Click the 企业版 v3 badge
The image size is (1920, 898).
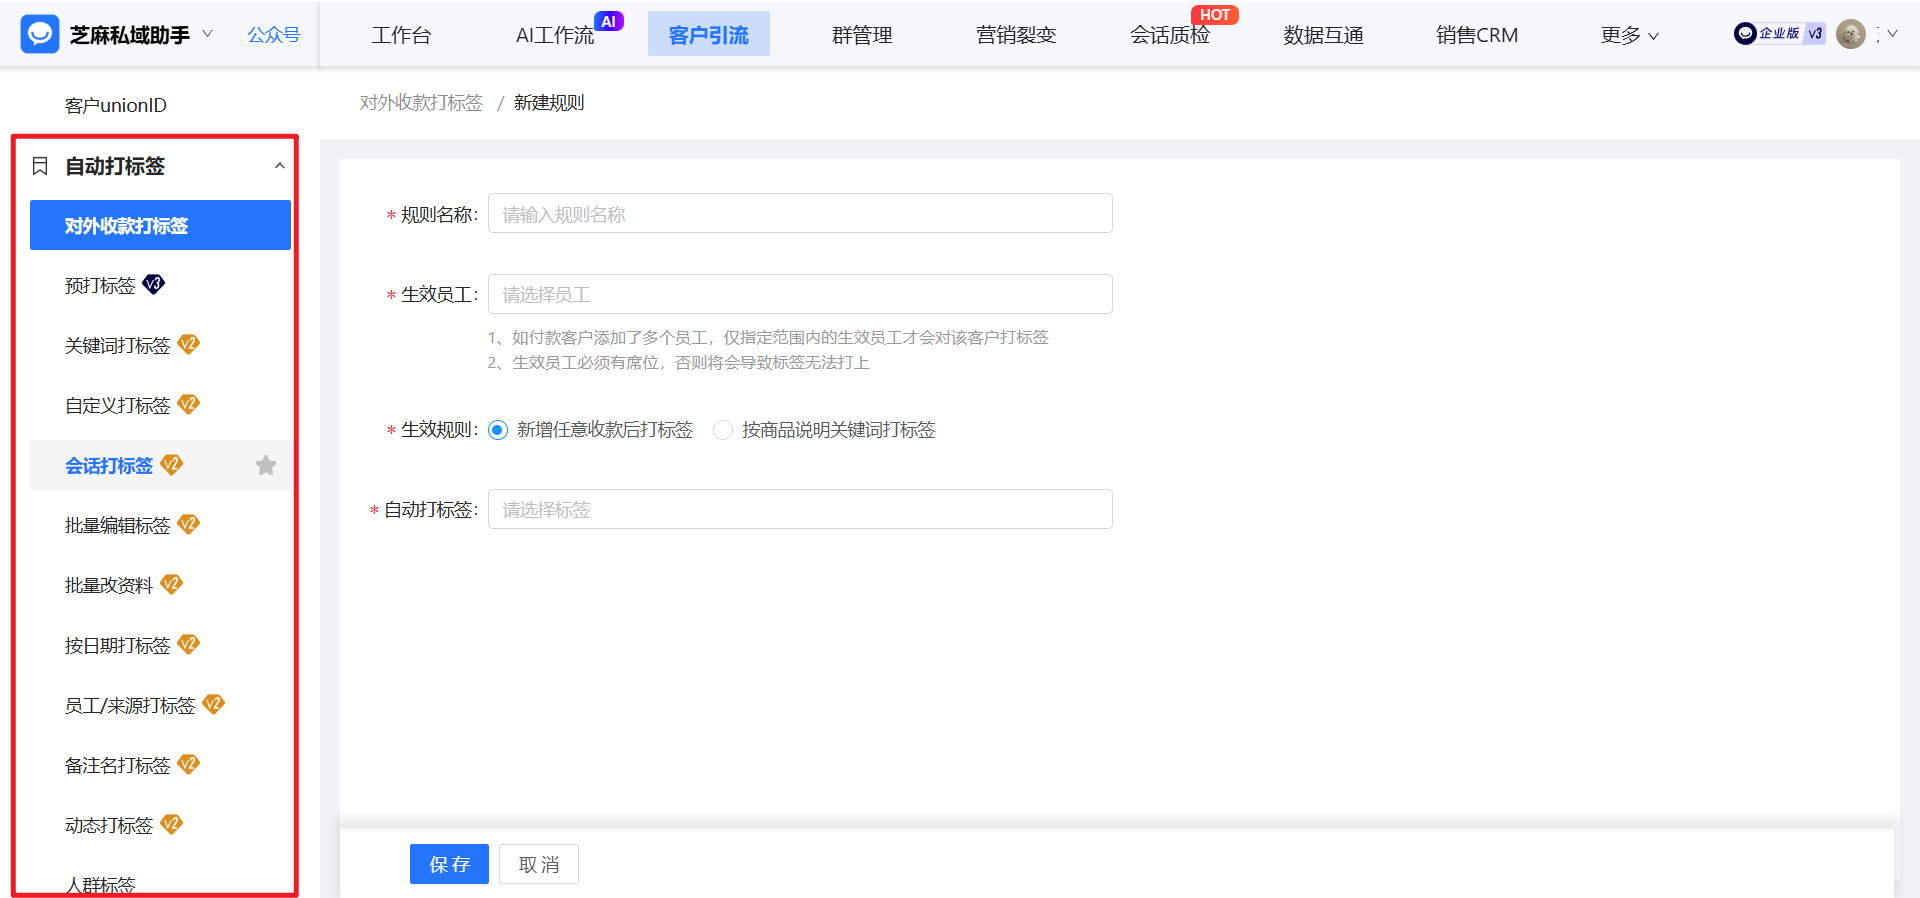point(1780,34)
